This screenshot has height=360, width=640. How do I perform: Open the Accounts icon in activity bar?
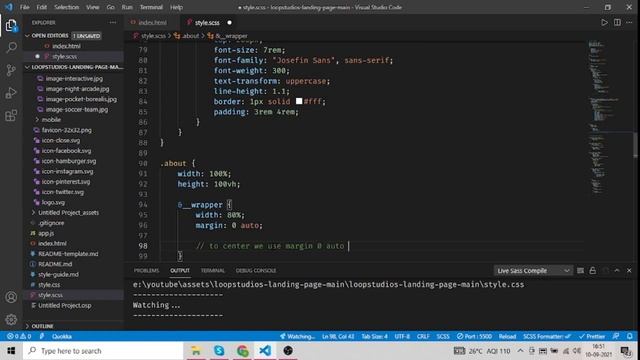pos(11,297)
